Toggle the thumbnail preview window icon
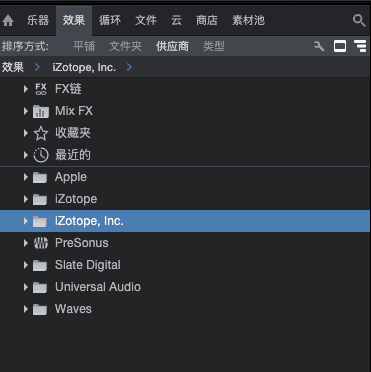Image resolution: width=371 pixels, height=372 pixels. [340, 46]
